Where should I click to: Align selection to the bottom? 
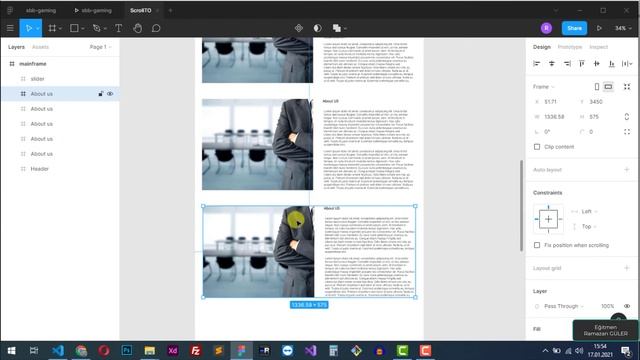[611, 64]
